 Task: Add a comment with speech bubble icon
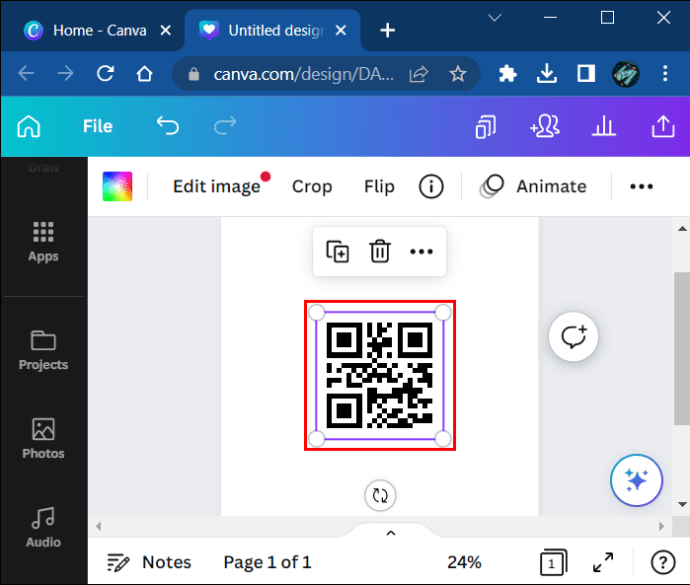(x=573, y=337)
